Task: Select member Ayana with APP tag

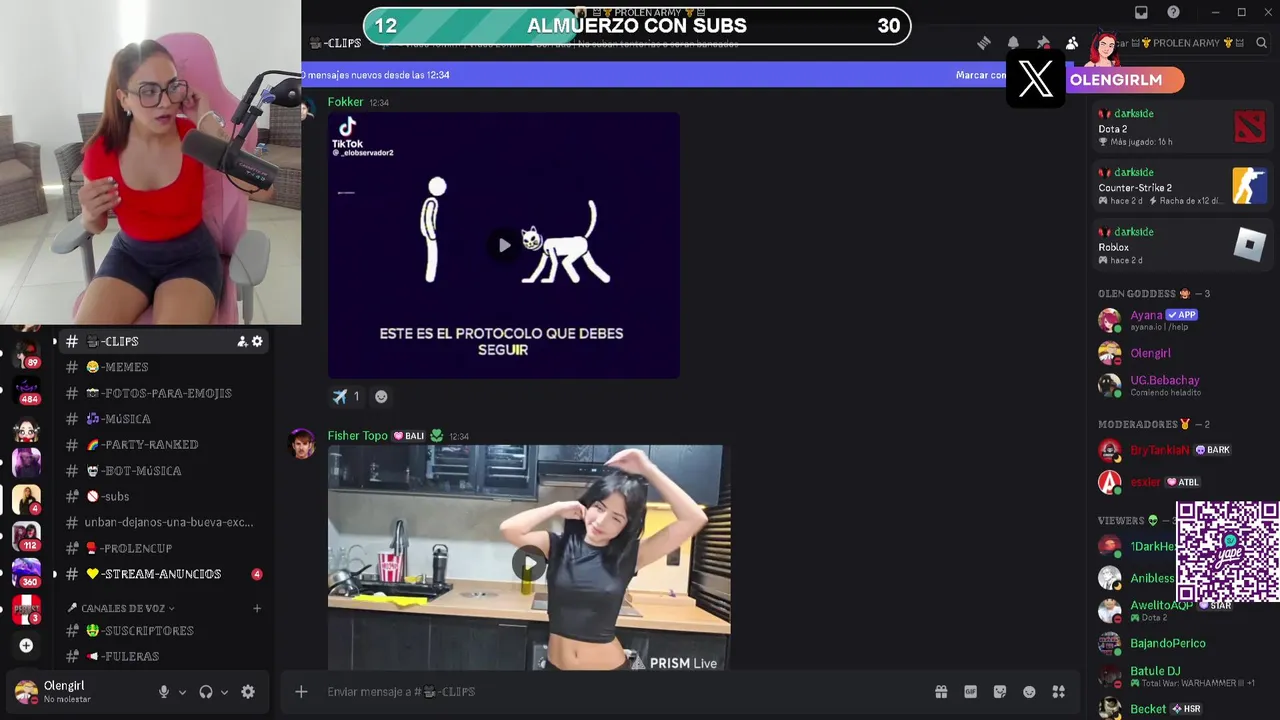Action: (1182, 320)
